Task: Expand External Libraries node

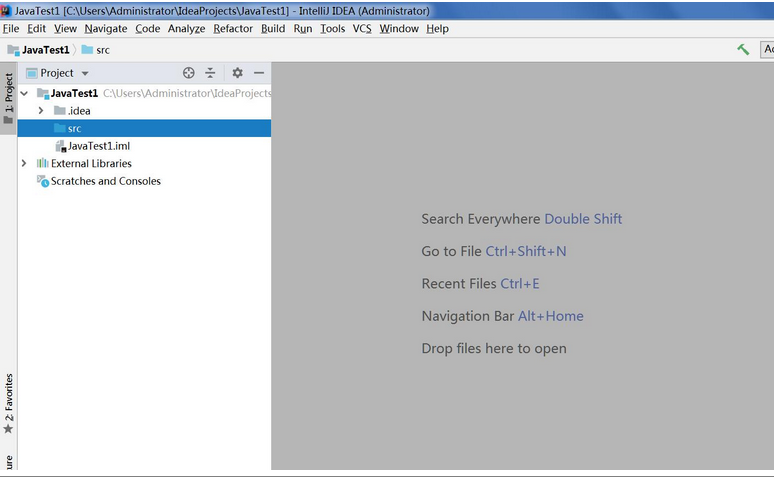Action: coord(24,163)
